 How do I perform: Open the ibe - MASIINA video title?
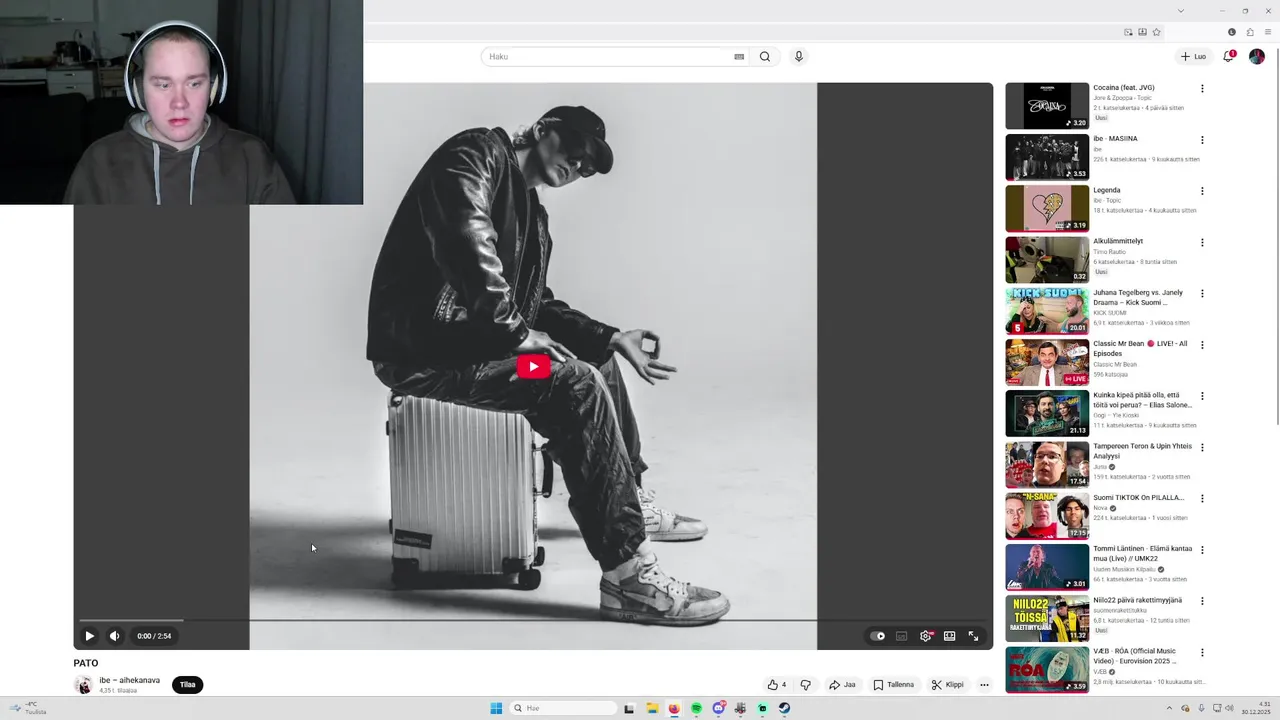pyautogui.click(x=1115, y=139)
